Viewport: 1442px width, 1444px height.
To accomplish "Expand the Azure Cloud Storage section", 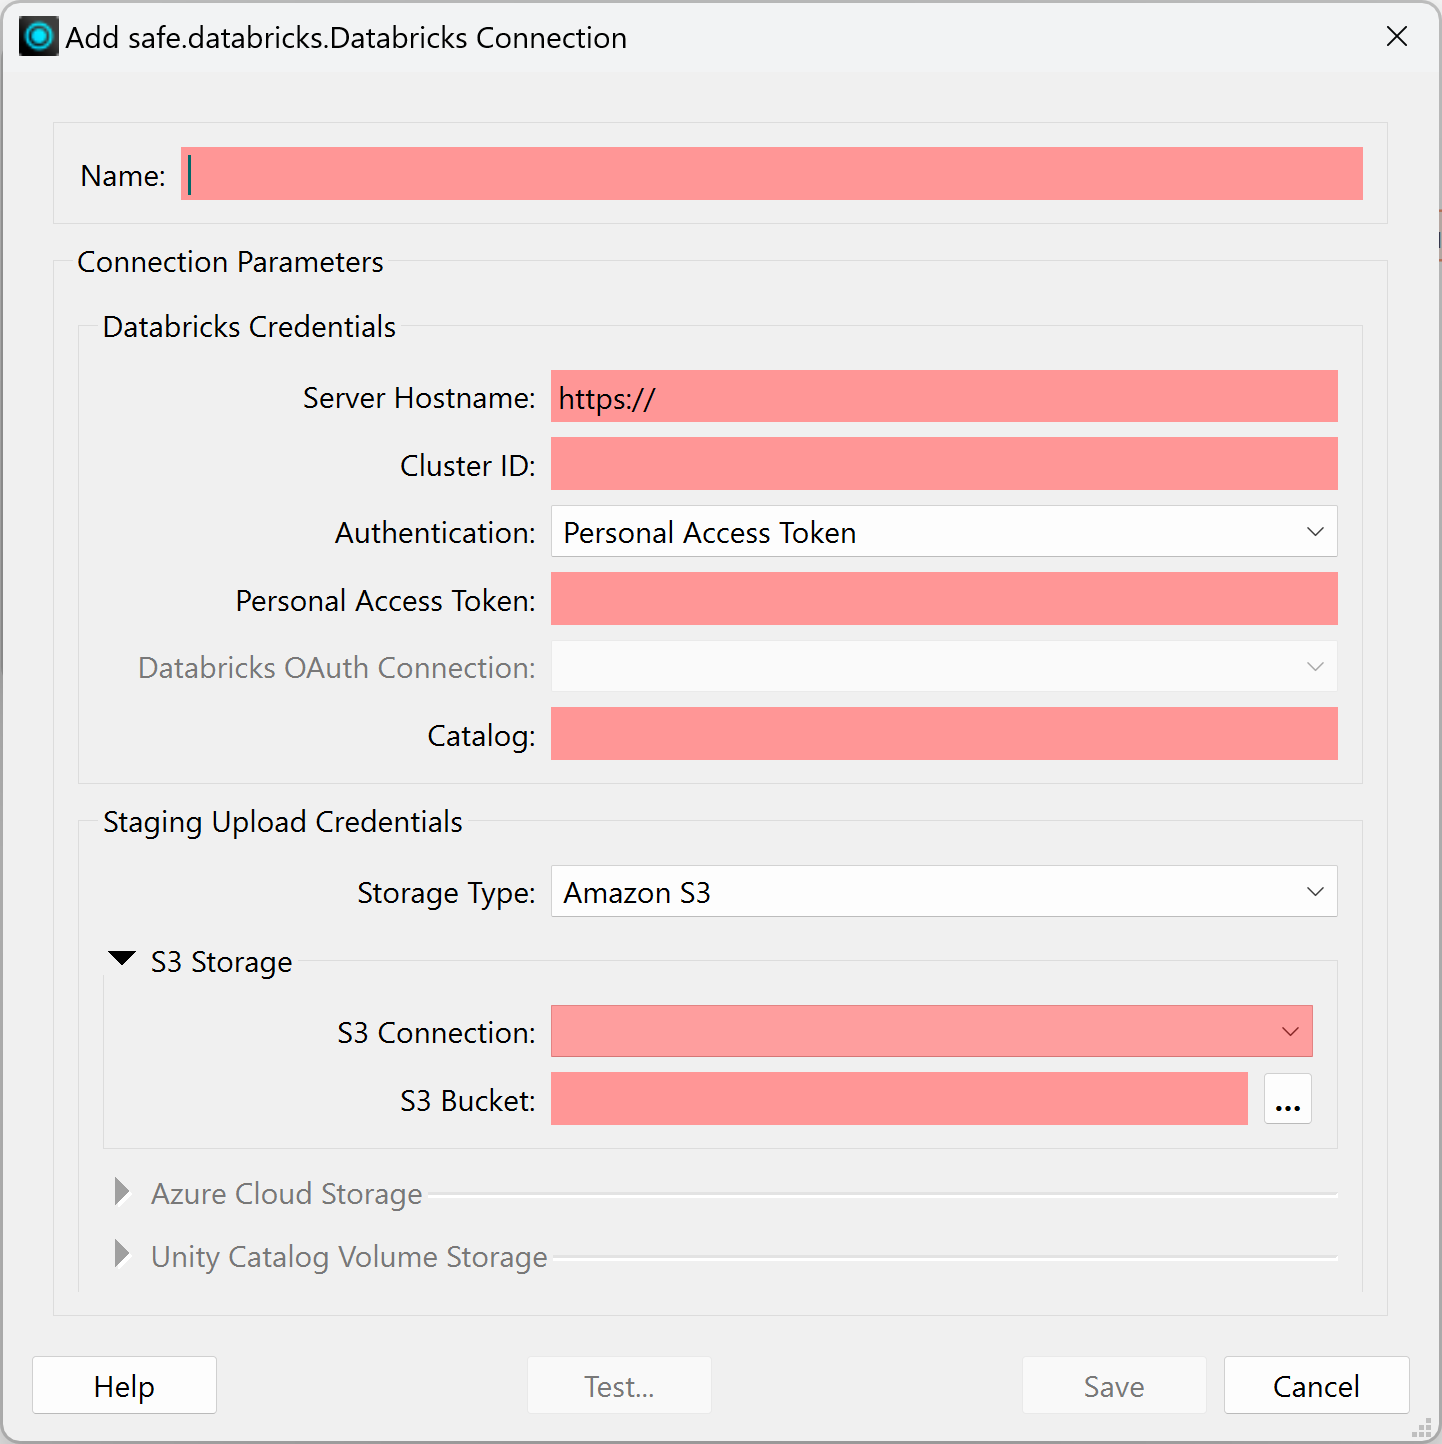I will tap(122, 1192).
